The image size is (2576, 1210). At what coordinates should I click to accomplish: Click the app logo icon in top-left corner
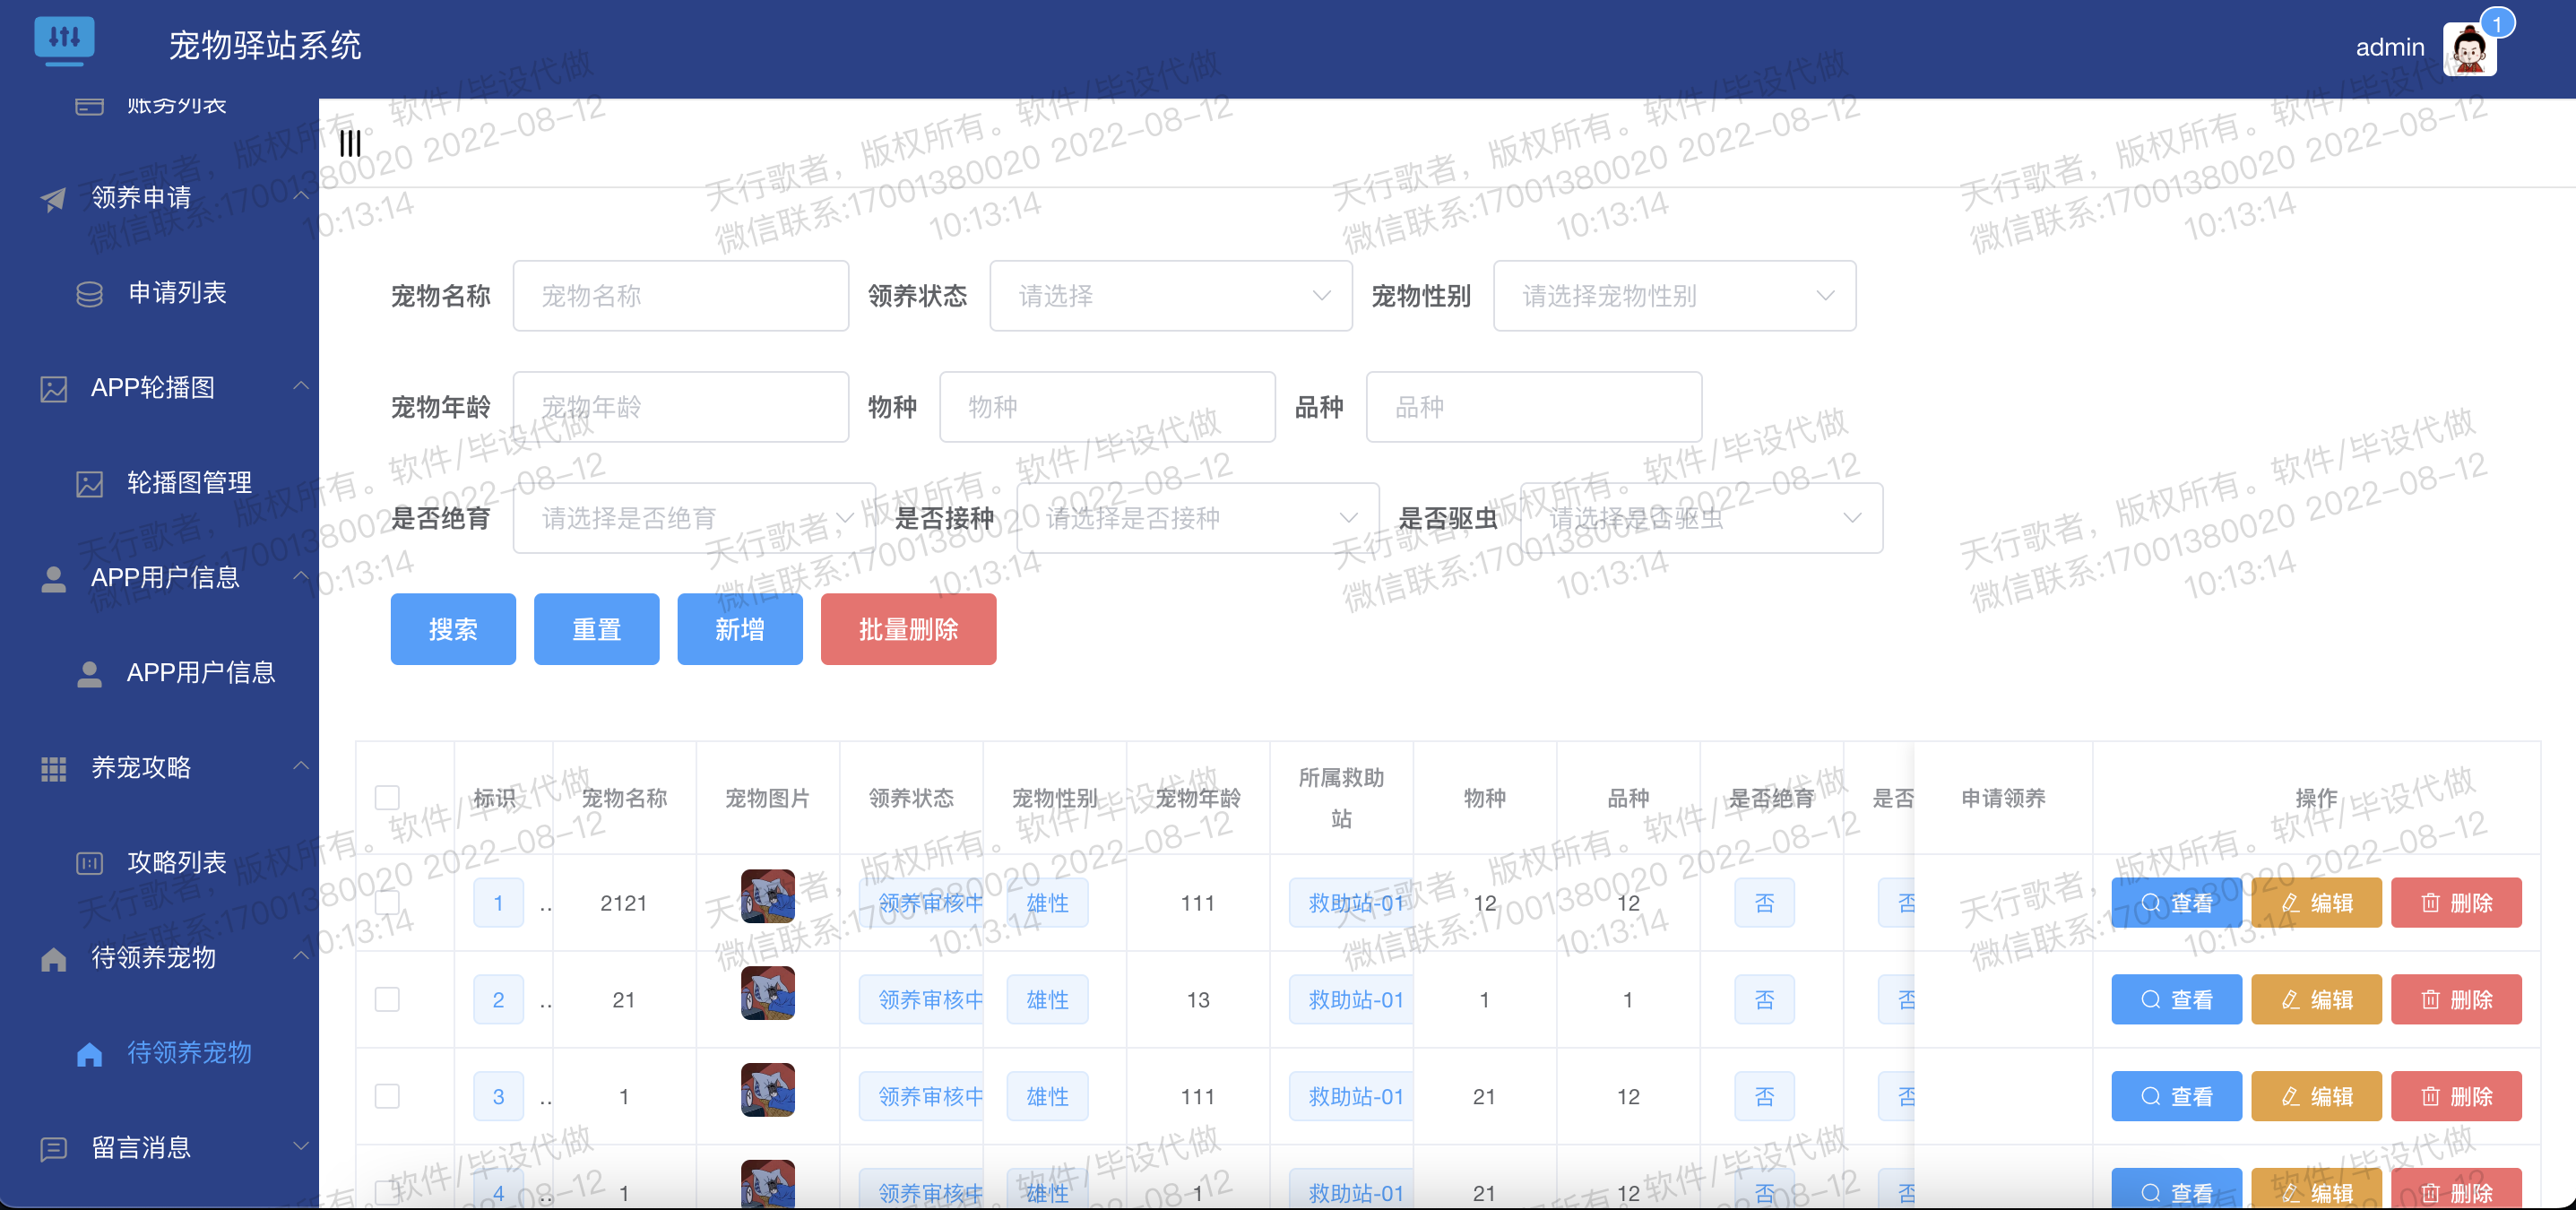tap(65, 40)
